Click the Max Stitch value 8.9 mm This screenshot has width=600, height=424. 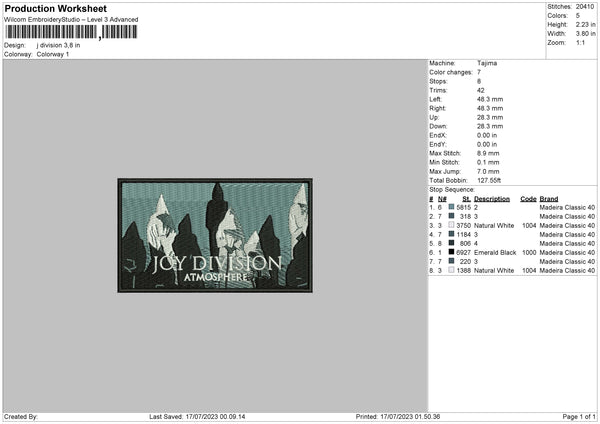pos(488,153)
